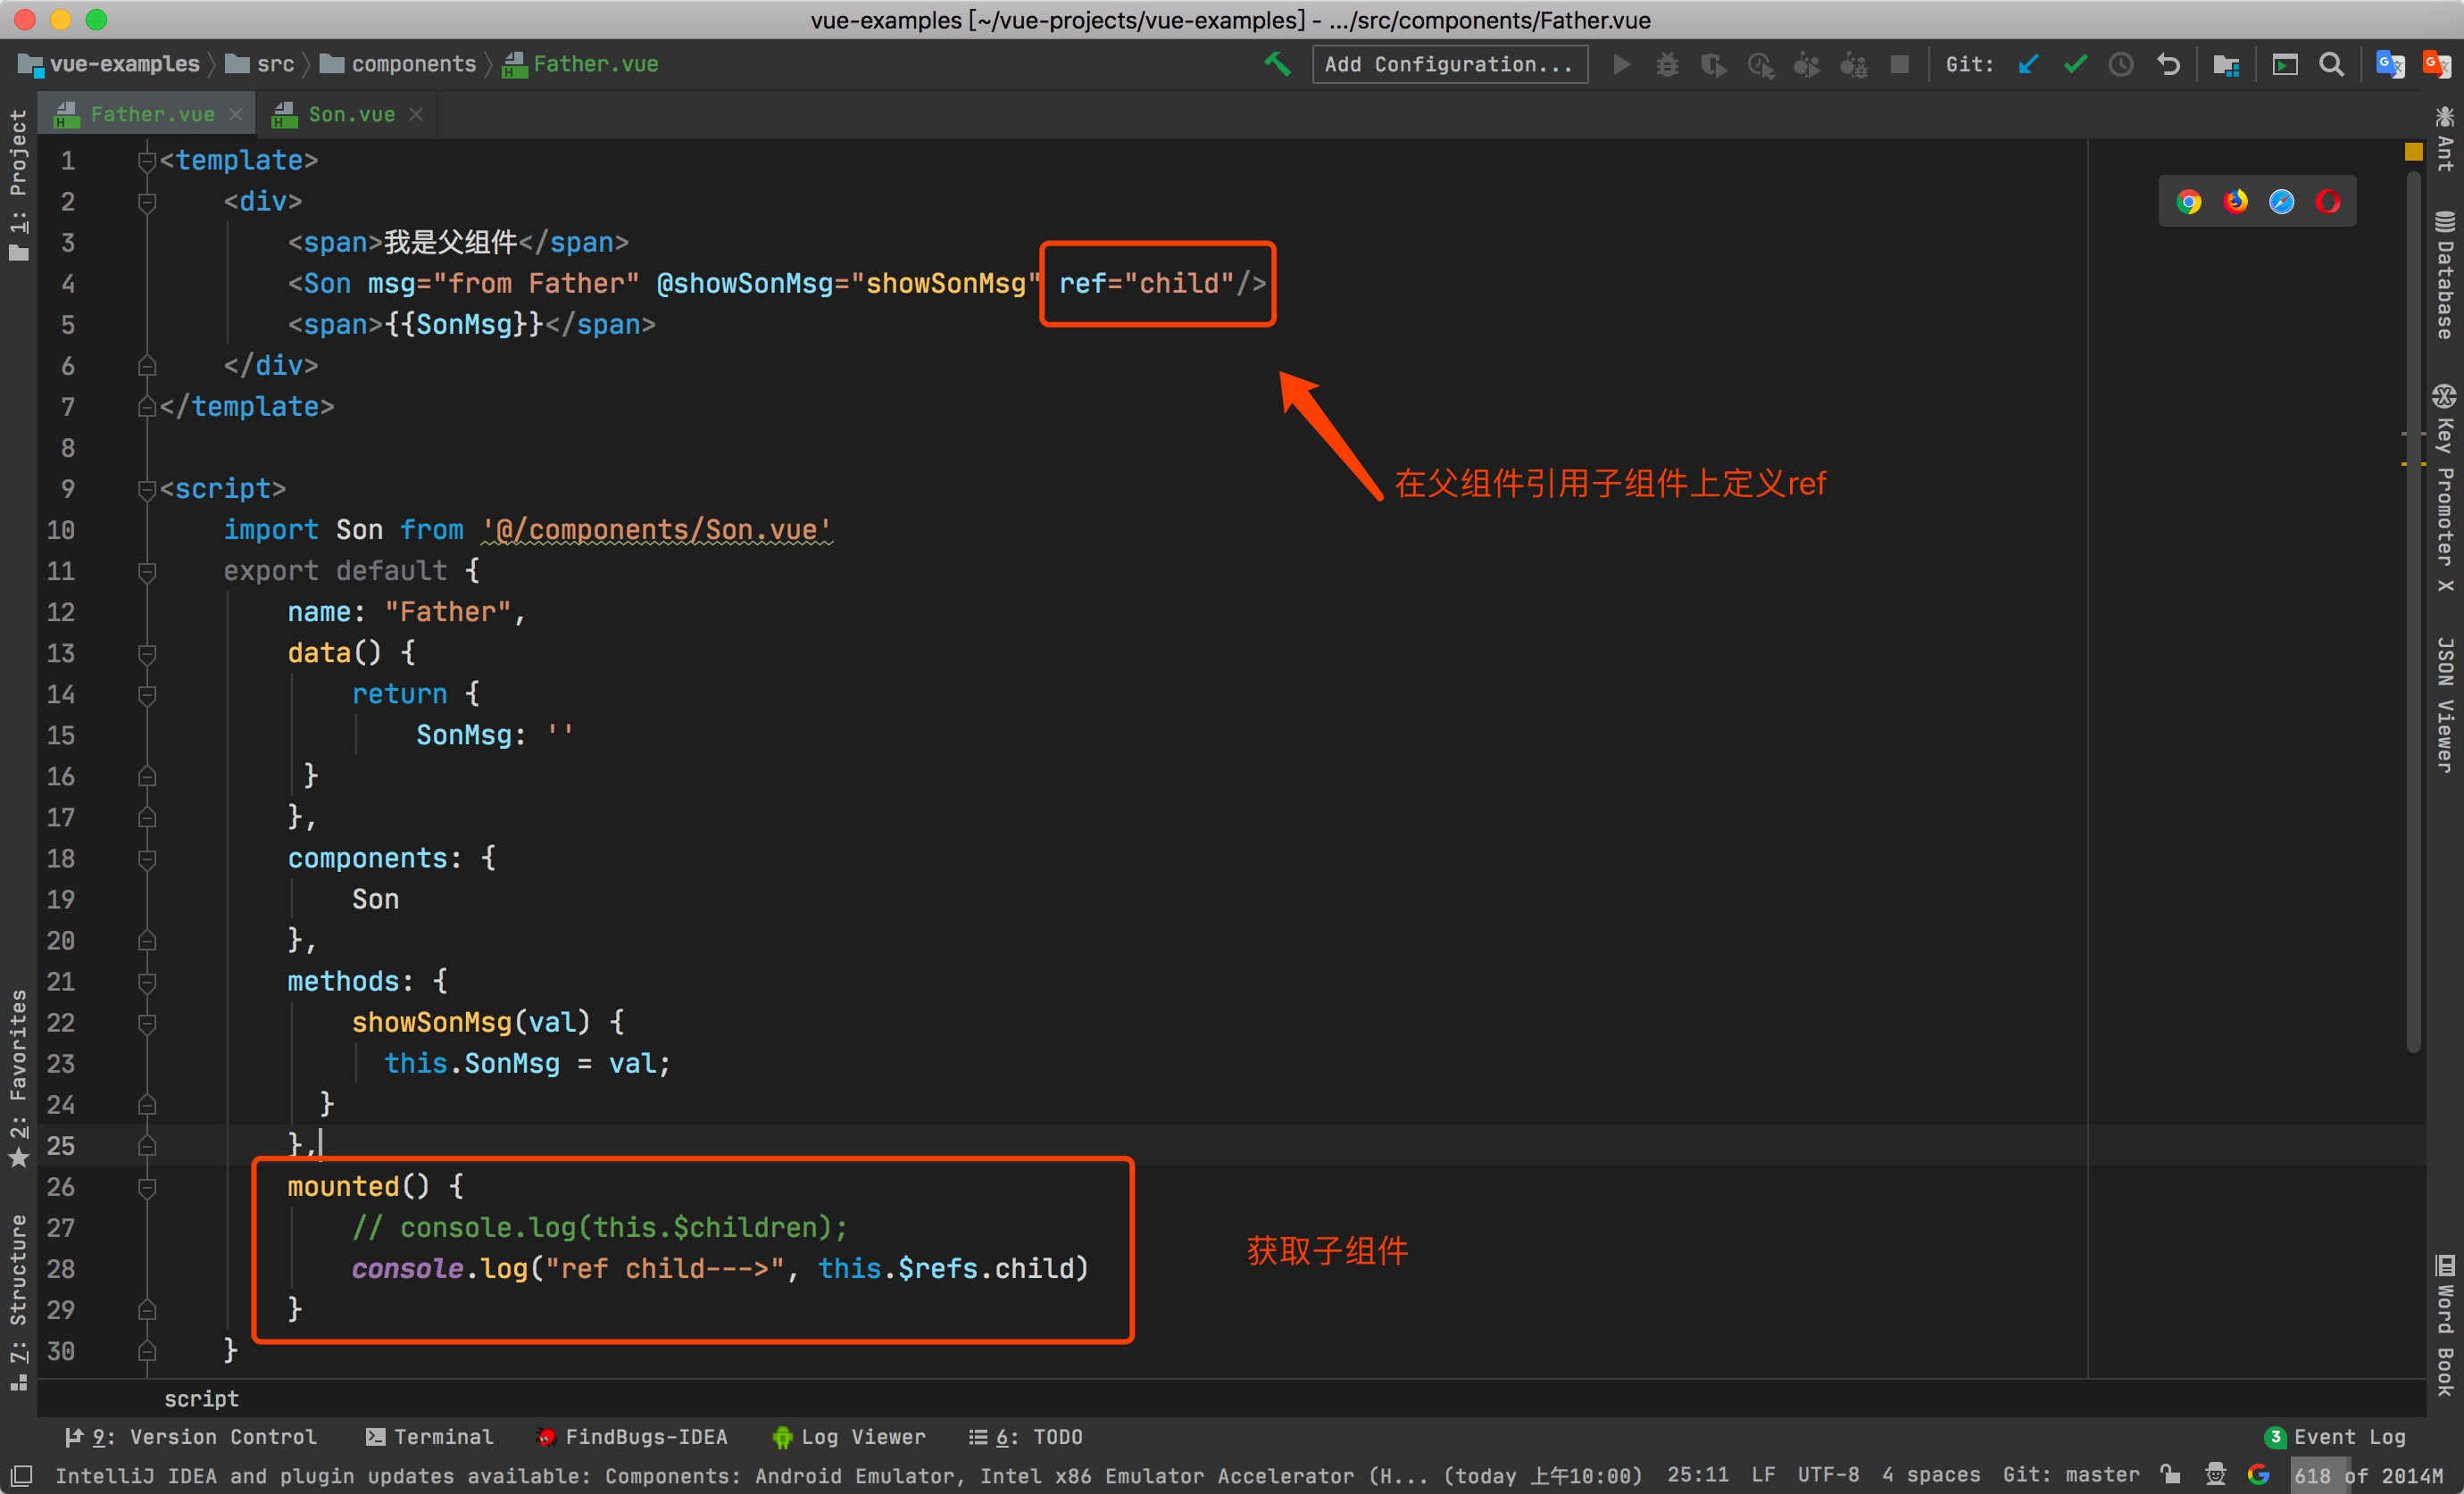The height and width of the screenshot is (1494, 2464).
Task: Open the Word Book panel
Action: [2444, 1325]
